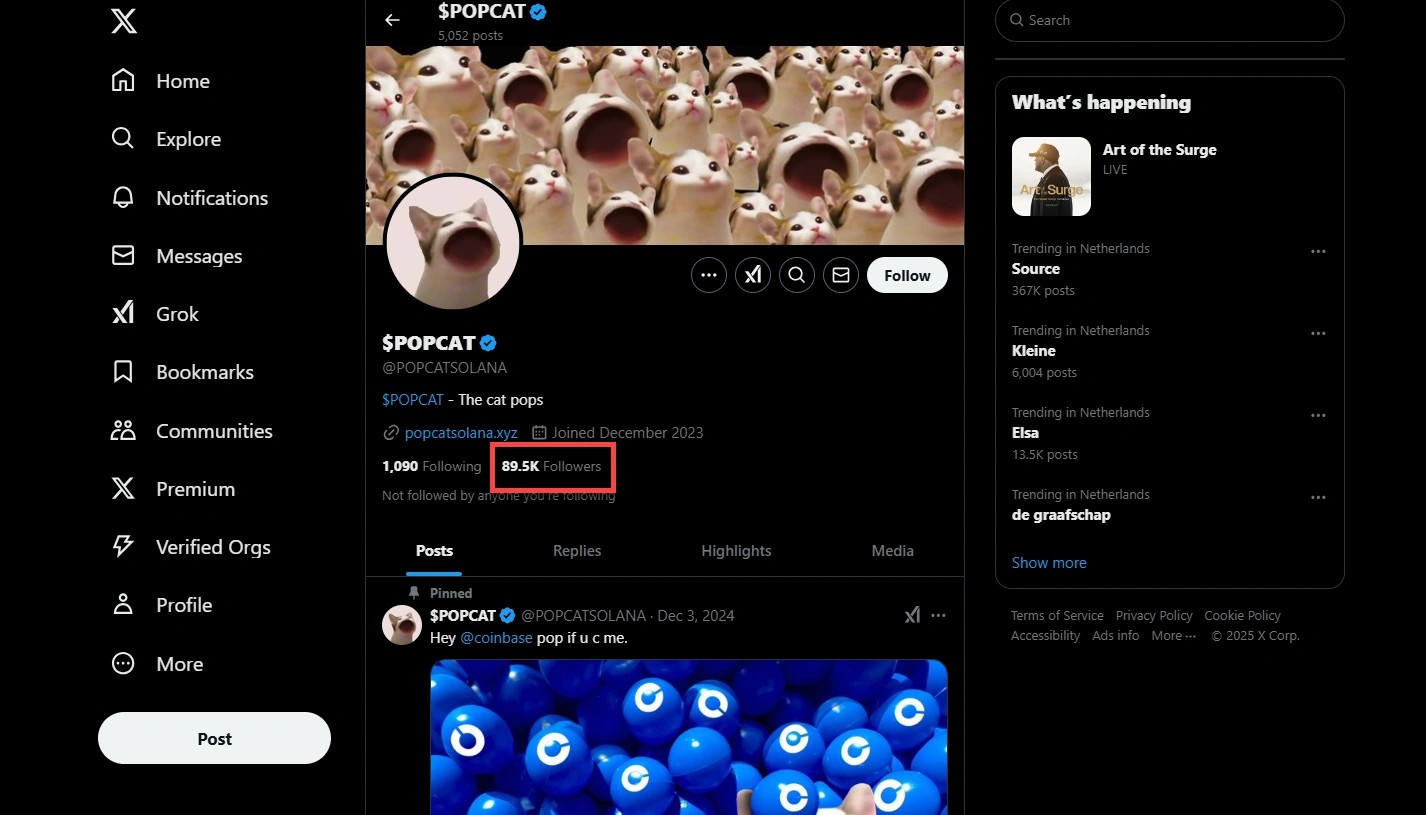Open the Premium X icon

[x=123, y=488]
